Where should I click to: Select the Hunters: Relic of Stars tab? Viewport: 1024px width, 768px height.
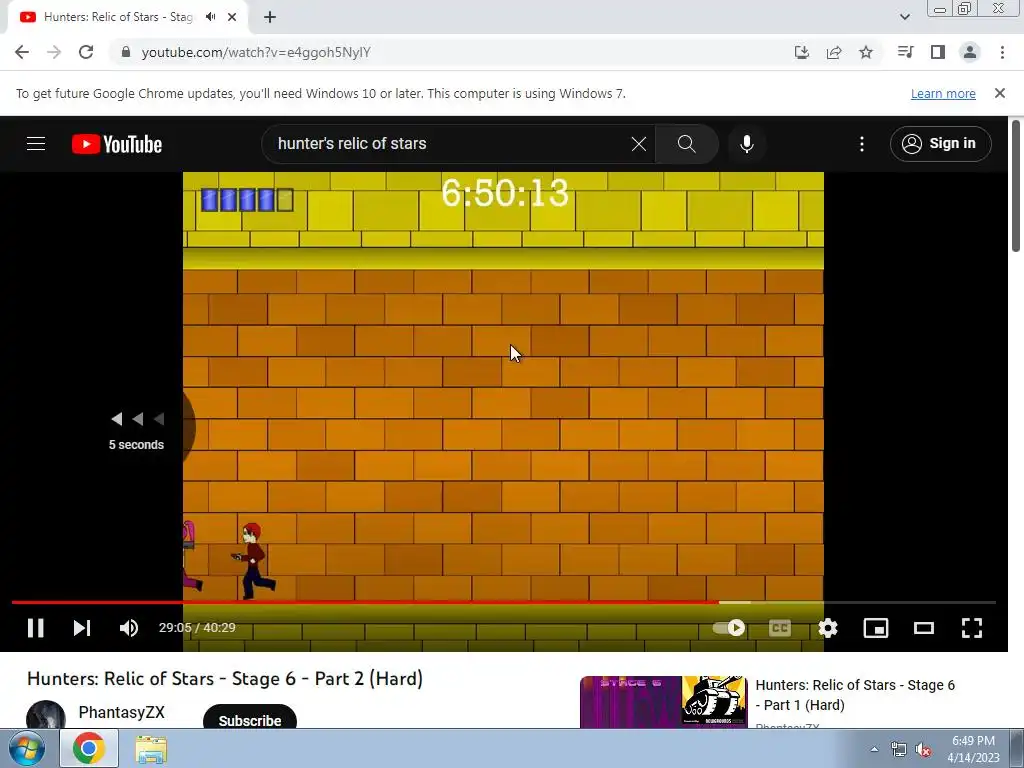click(x=118, y=17)
